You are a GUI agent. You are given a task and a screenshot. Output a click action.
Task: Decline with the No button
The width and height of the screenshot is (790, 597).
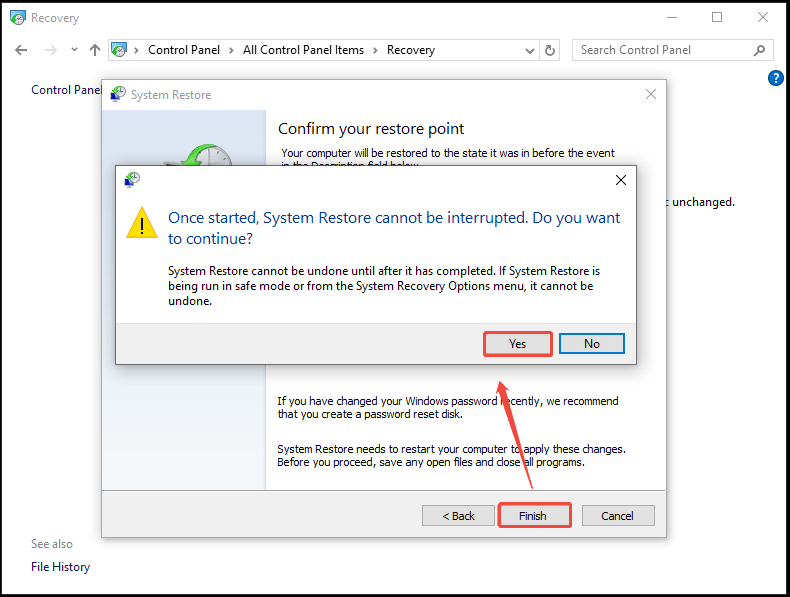point(591,344)
